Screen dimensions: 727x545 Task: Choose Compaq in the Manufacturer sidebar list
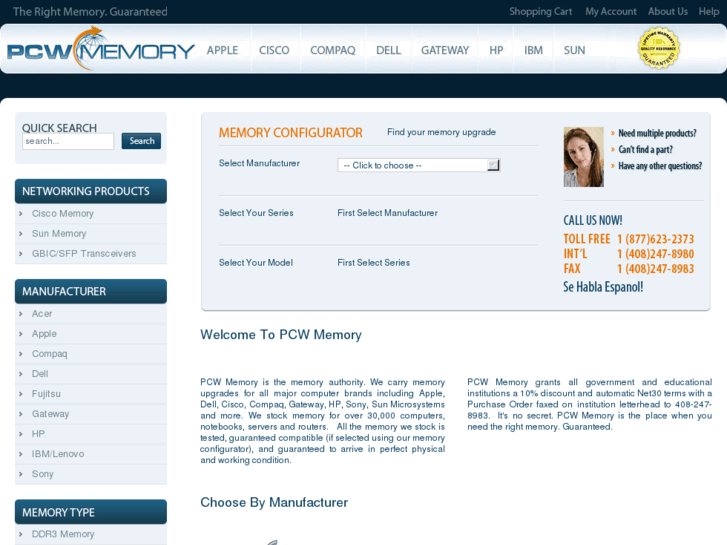click(x=50, y=353)
